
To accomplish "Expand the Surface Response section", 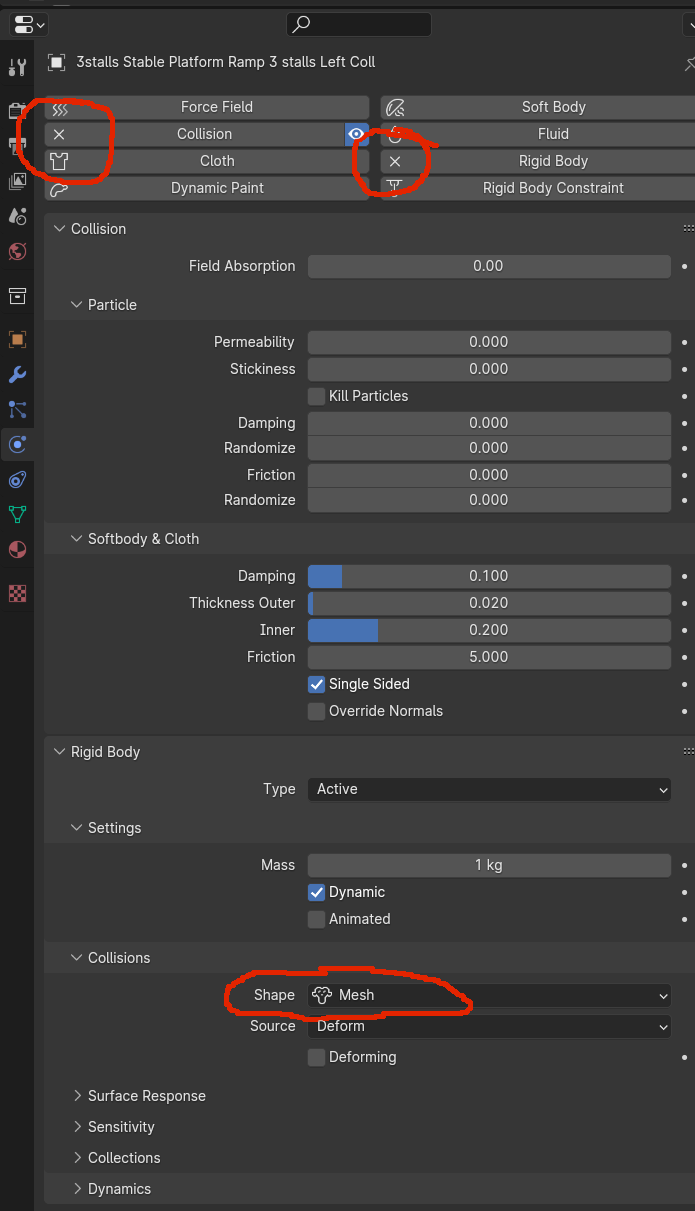I will (x=146, y=1096).
